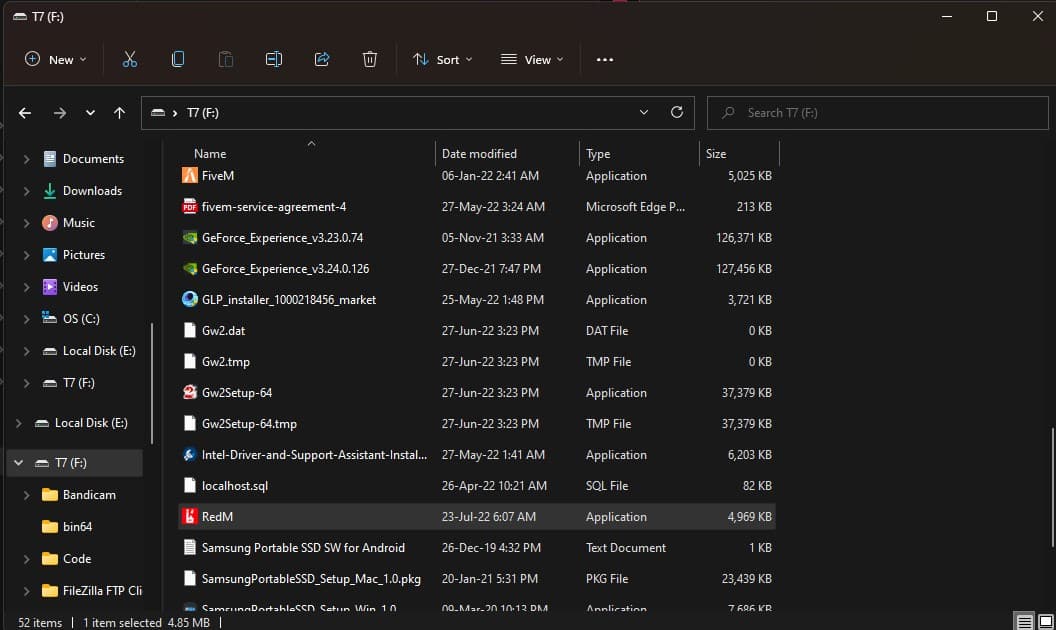Viewport: 1056px width, 630px height.
Task: Click the drive icon in address bar
Action: point(158,113)
